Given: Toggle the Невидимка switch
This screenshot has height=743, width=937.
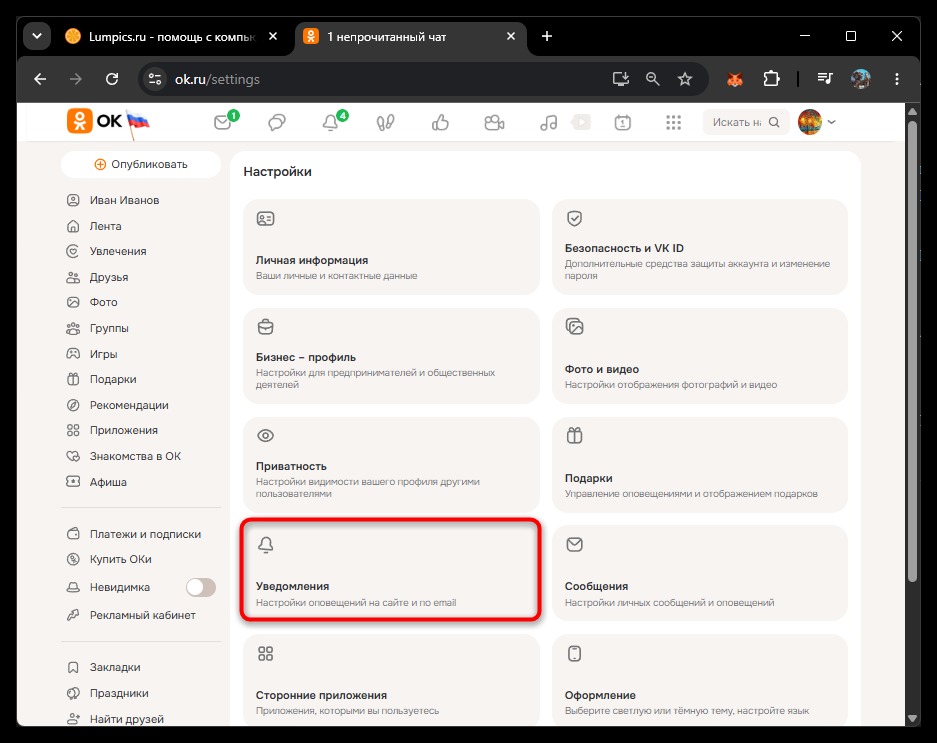Looking at the screenshot, I should [x=200, y=587].
